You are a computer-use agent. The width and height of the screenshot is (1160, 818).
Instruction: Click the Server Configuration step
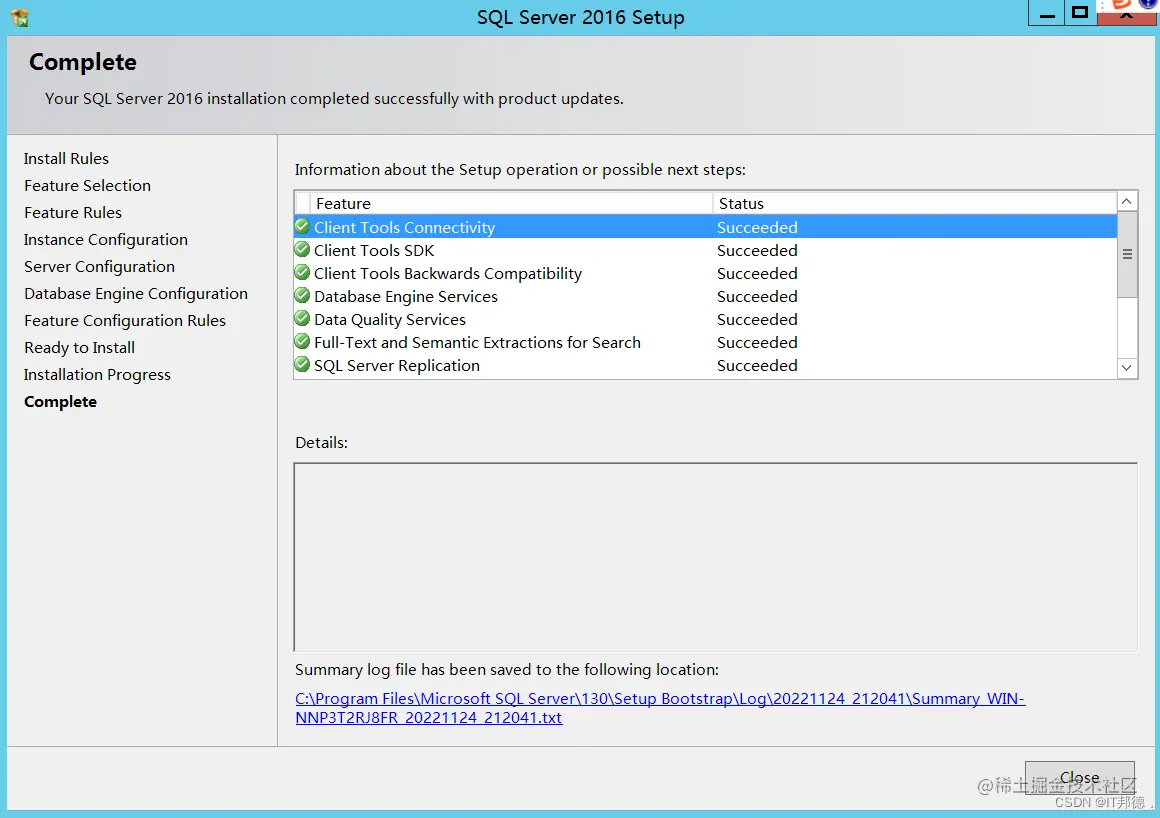point(99,267)
